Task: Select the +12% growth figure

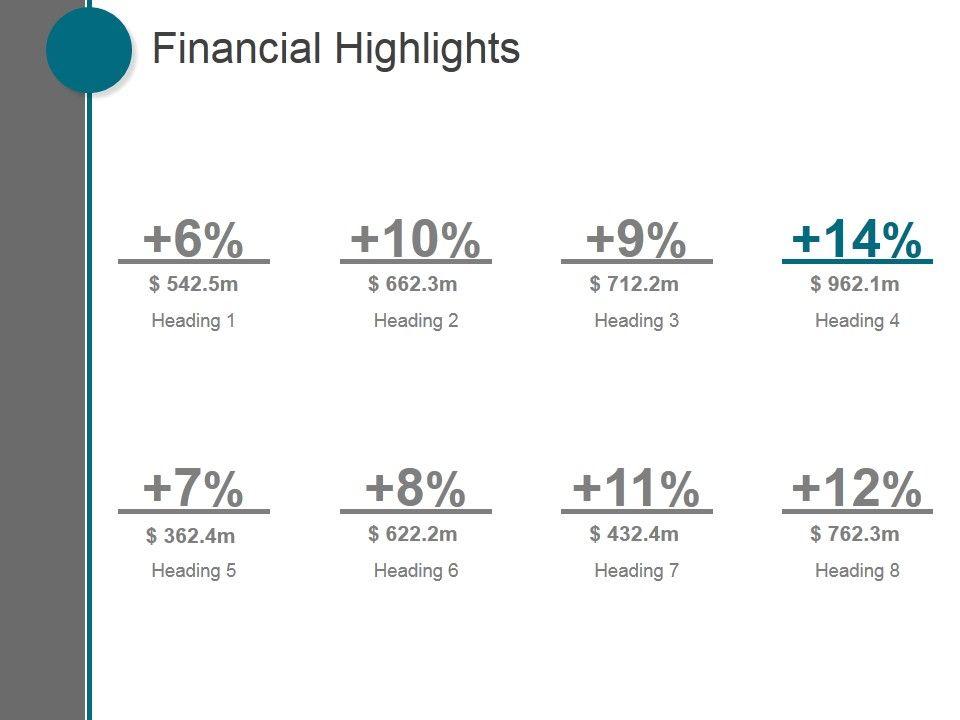Action: (856, 489)
